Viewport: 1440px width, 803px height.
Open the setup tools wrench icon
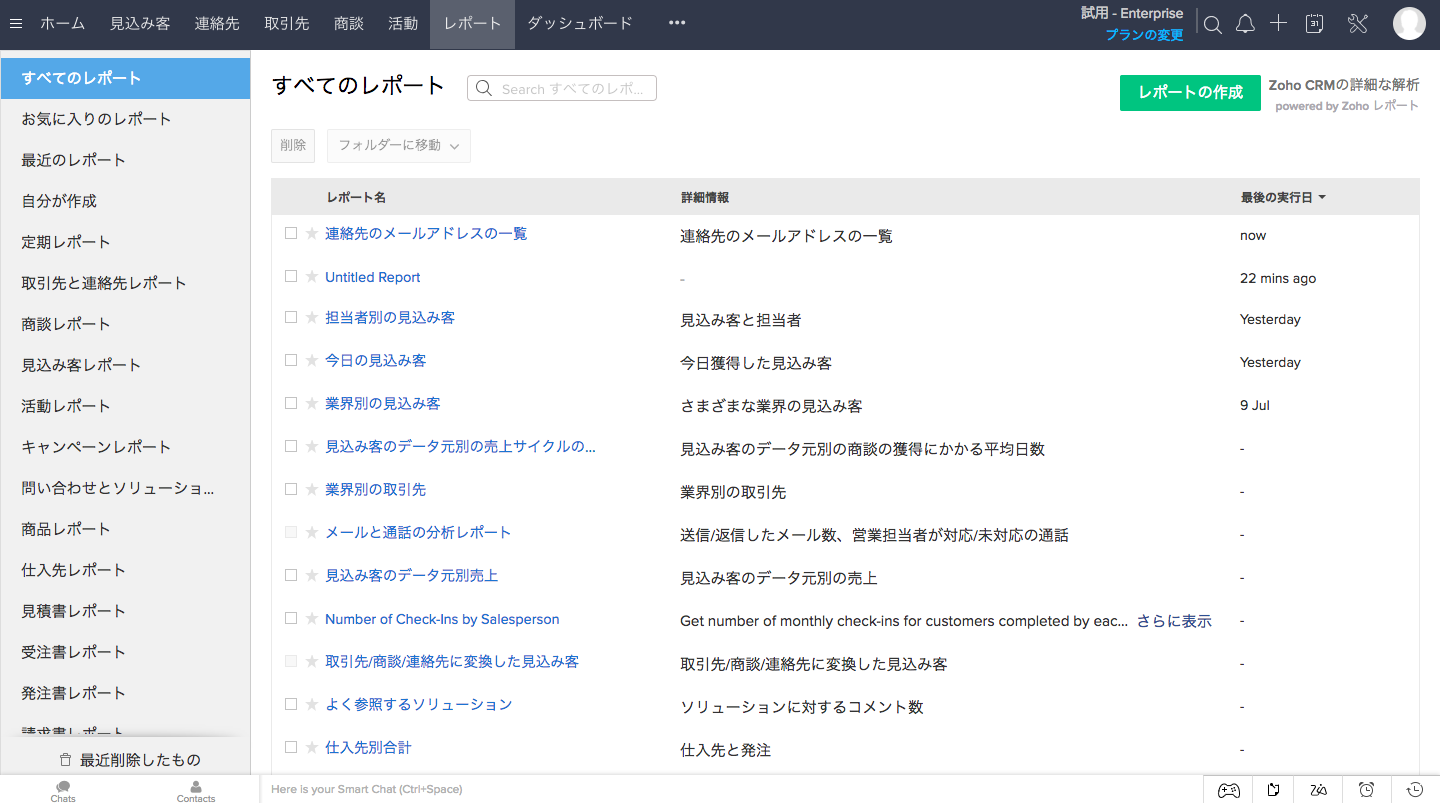(1357, 24)
